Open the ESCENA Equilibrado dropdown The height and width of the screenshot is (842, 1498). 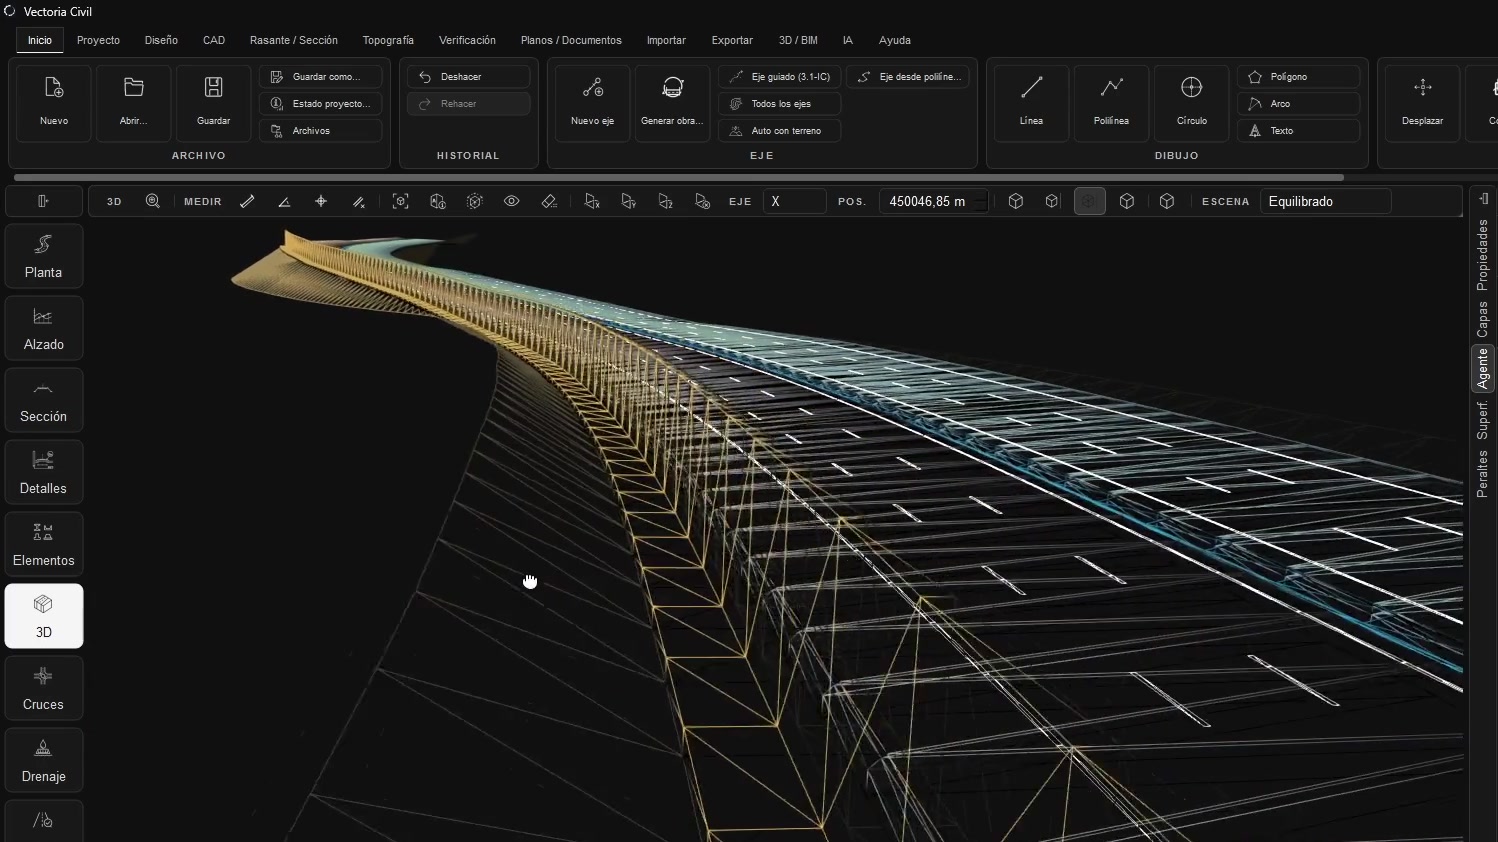1325,201
